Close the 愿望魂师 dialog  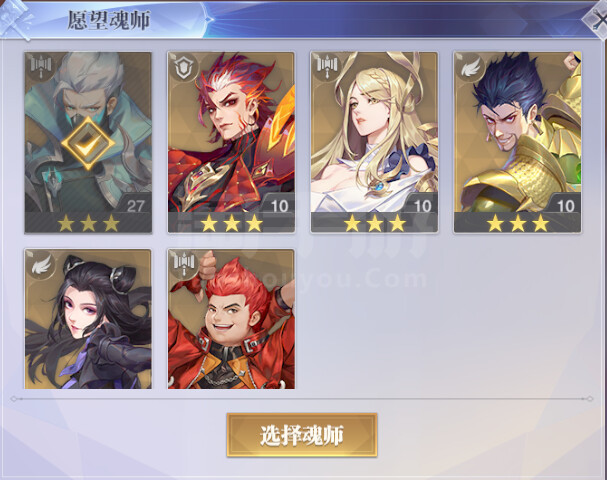tap(597, 19)
